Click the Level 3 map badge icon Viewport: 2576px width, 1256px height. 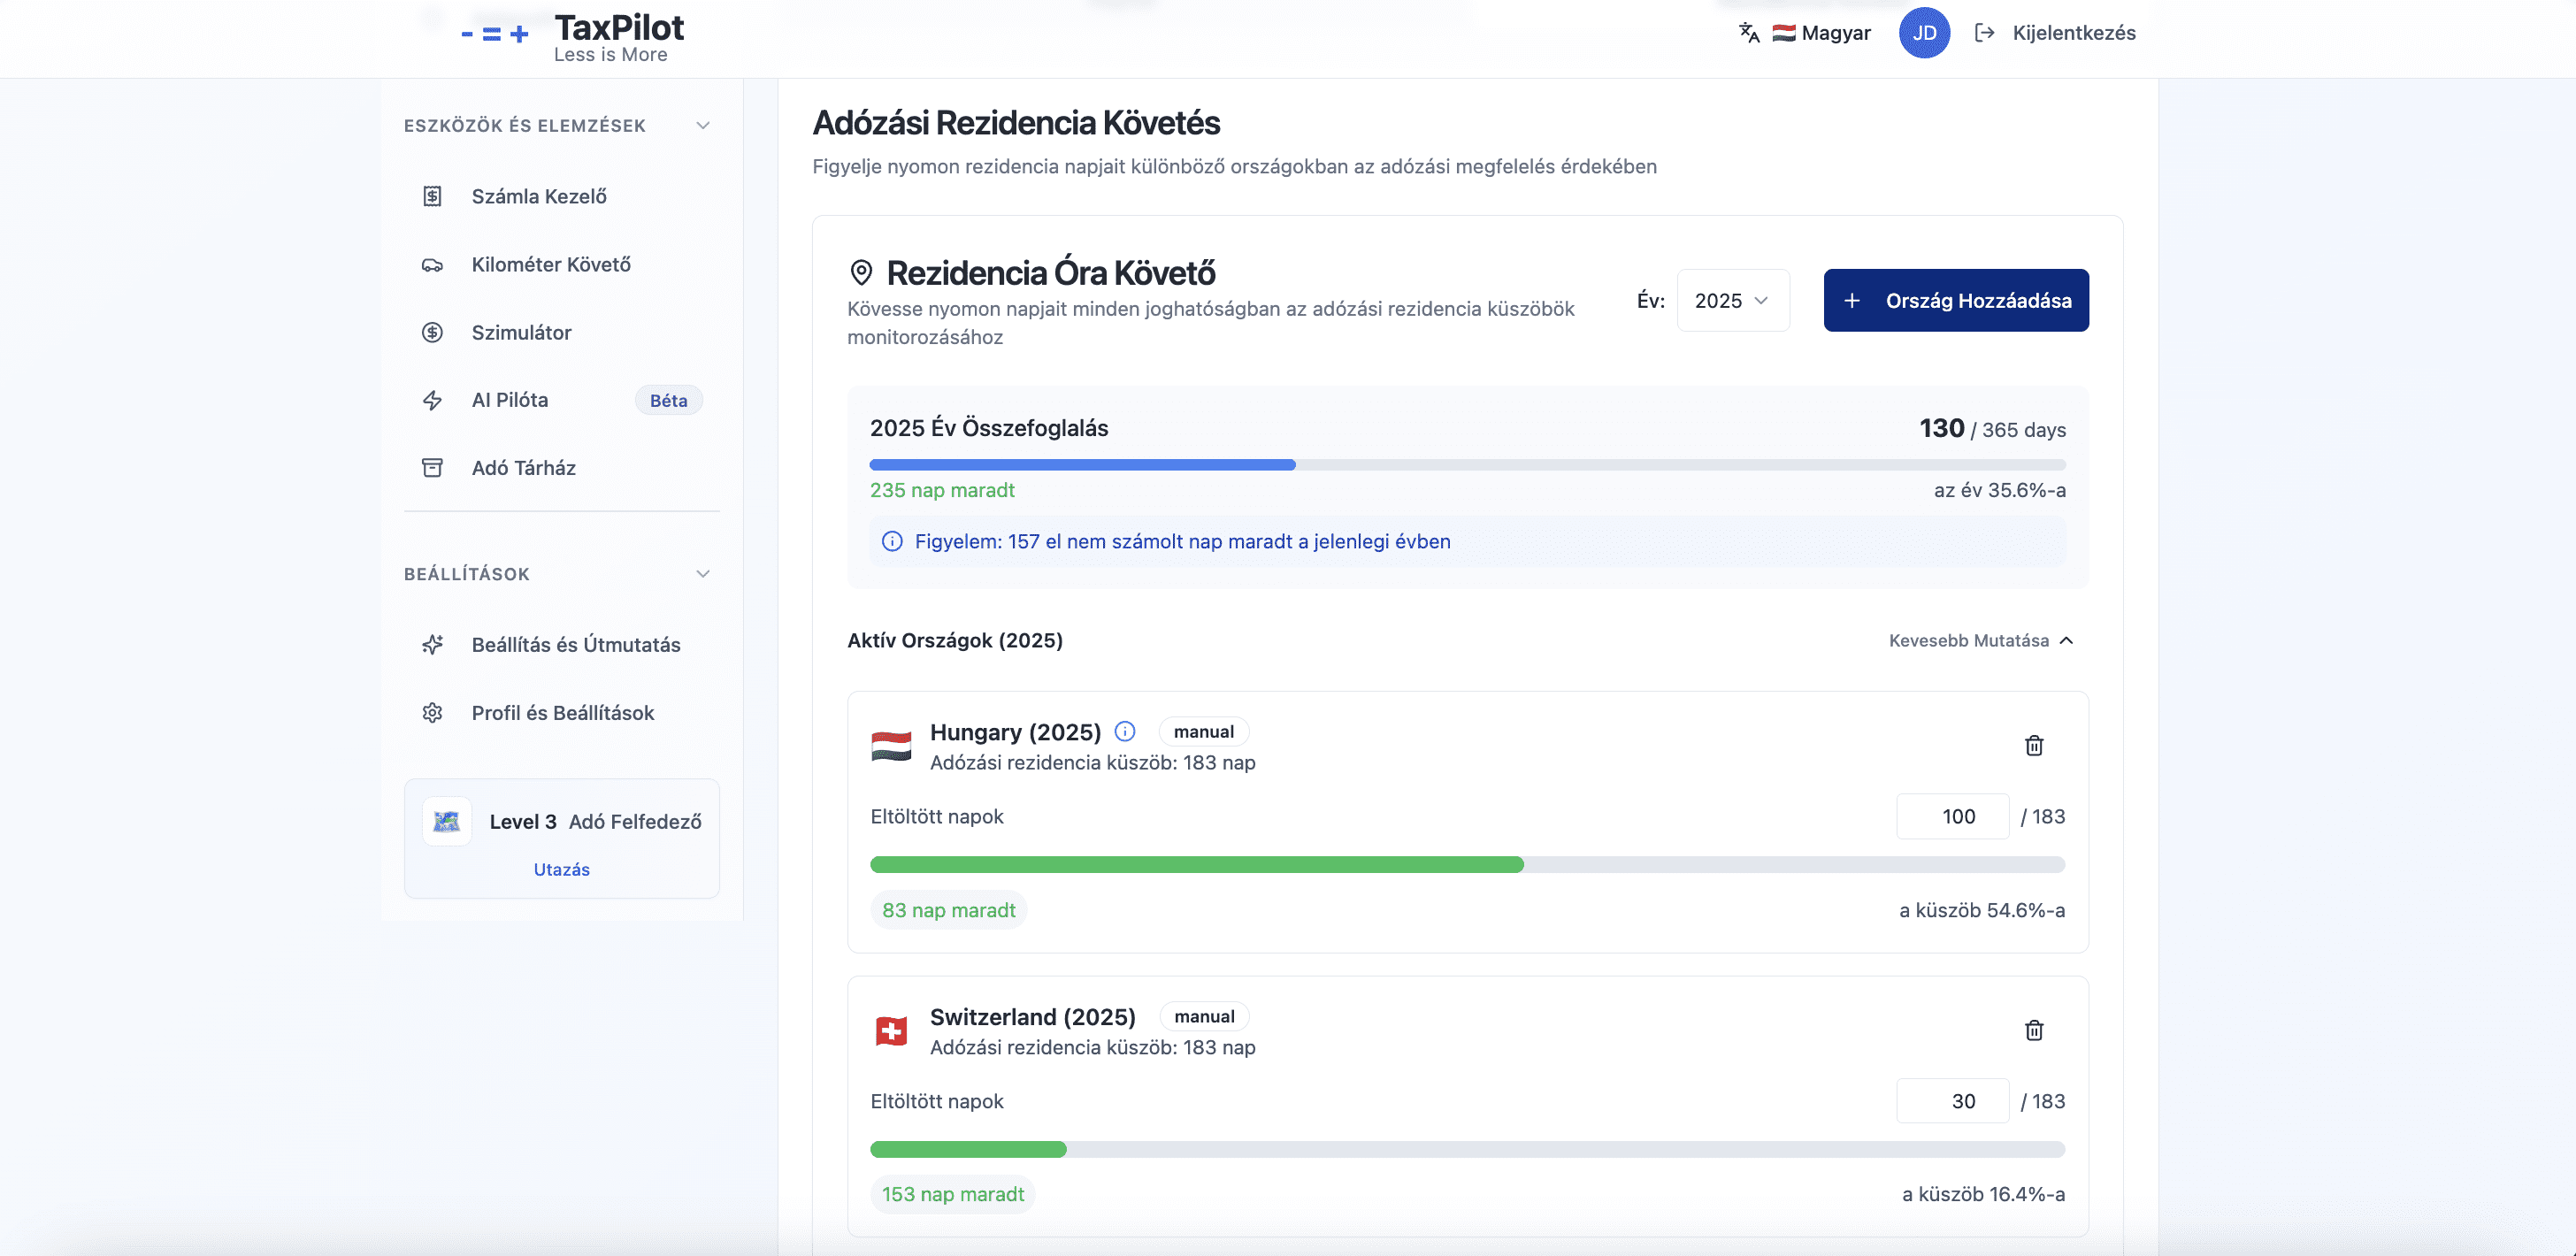click(447, 822)
